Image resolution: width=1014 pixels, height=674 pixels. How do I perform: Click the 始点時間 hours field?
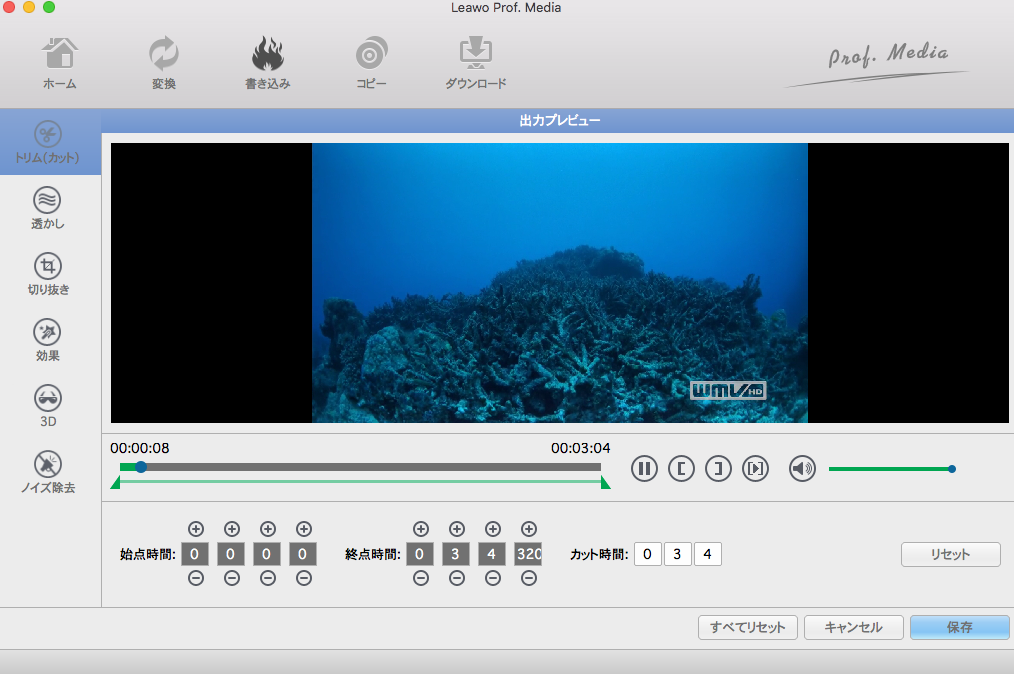click(x=195, y=554)
